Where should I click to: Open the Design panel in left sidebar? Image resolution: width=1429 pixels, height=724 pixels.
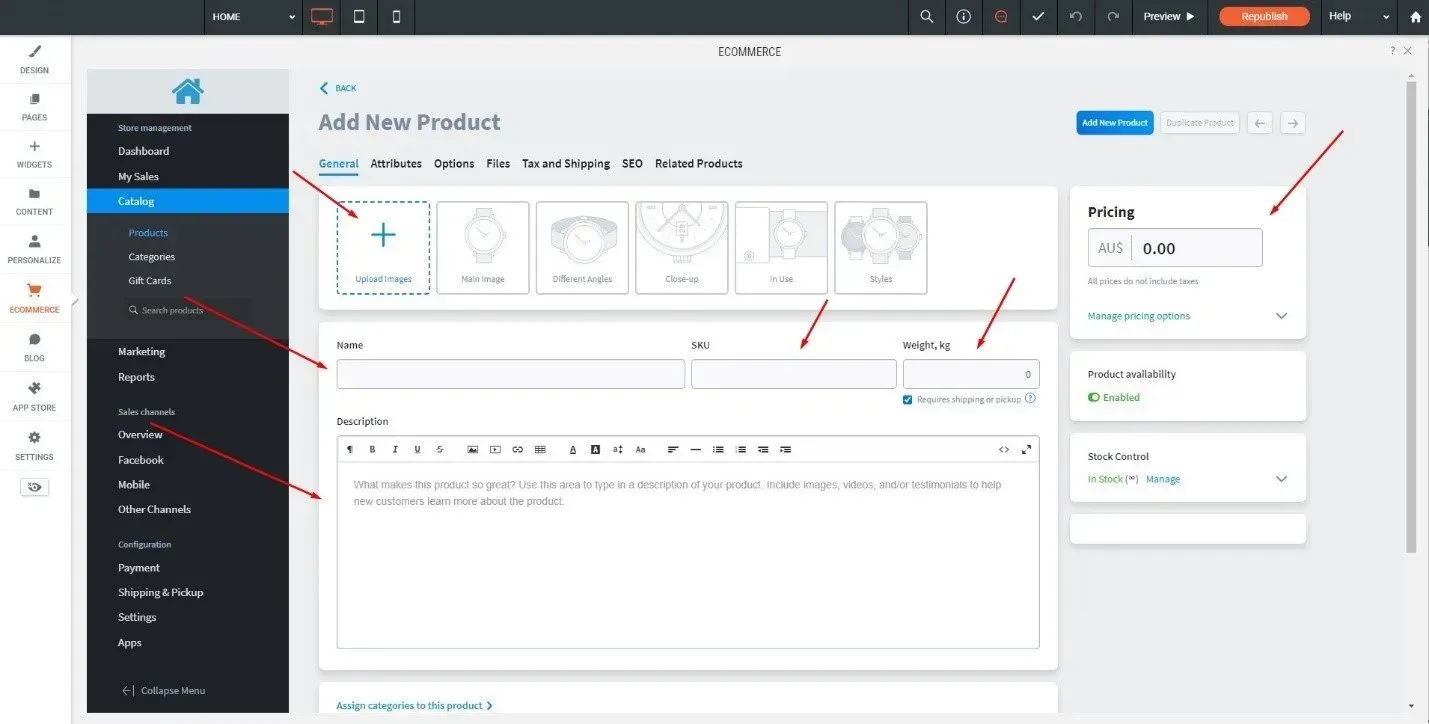point(35,59)
